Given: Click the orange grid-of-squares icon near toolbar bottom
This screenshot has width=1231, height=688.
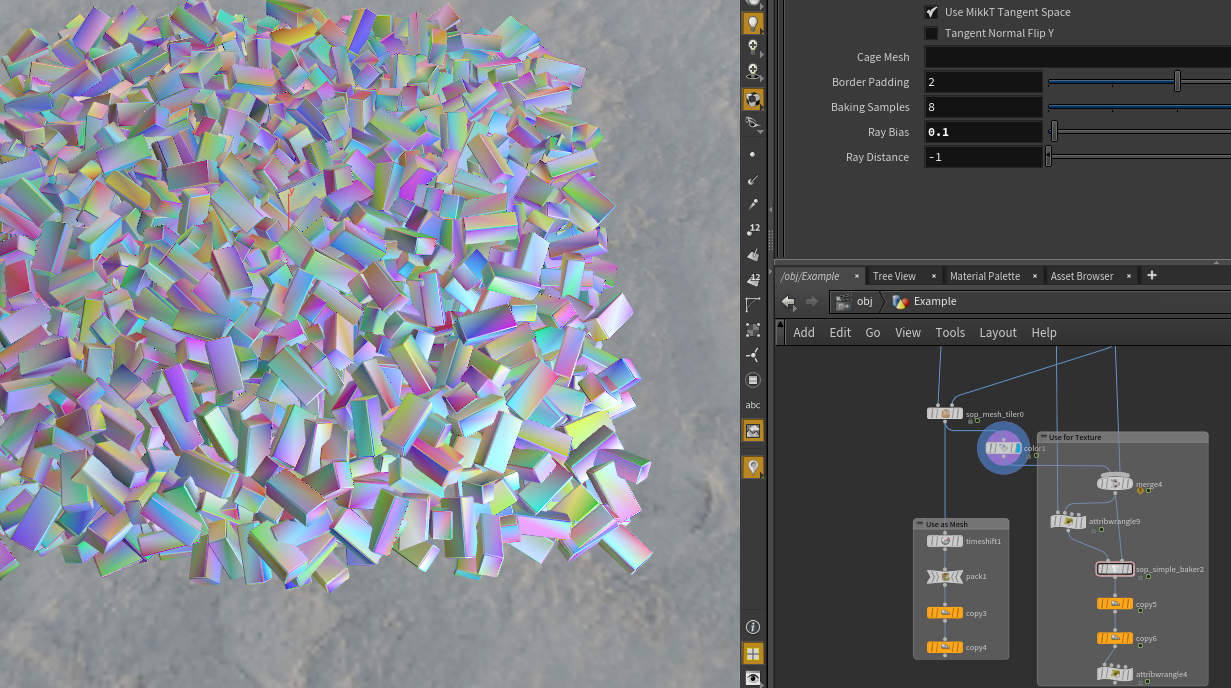Looking at the screenshot, I should point(753,653).
